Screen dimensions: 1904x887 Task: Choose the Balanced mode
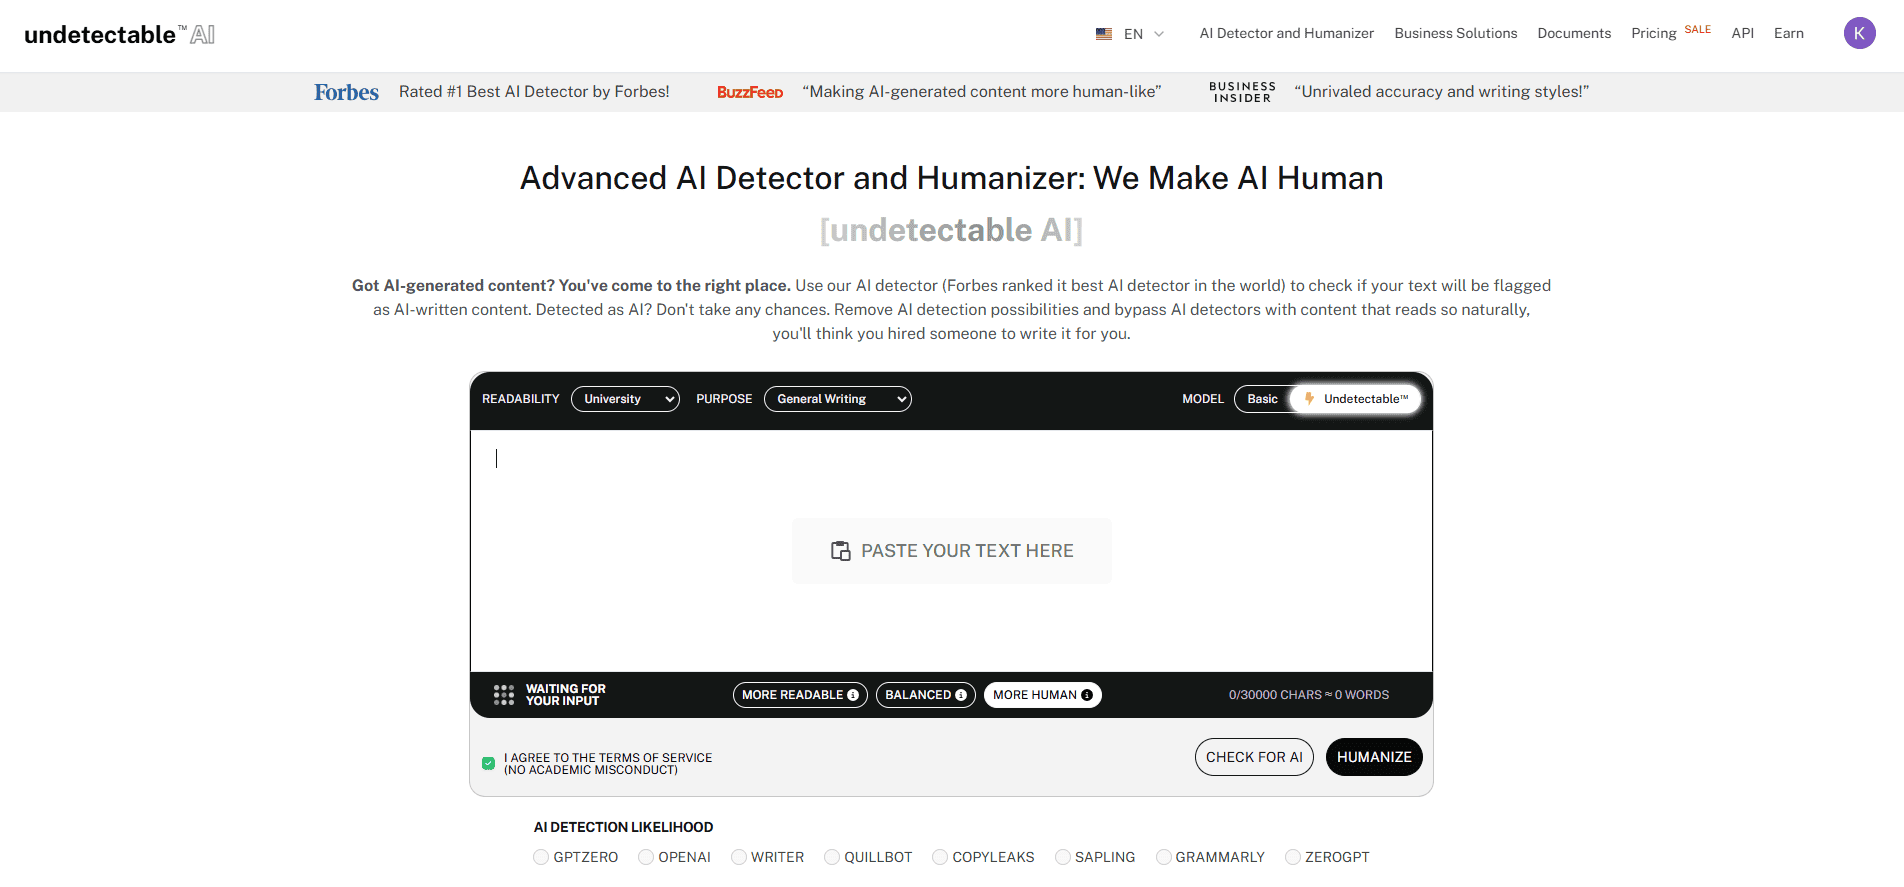coord(926,695)
